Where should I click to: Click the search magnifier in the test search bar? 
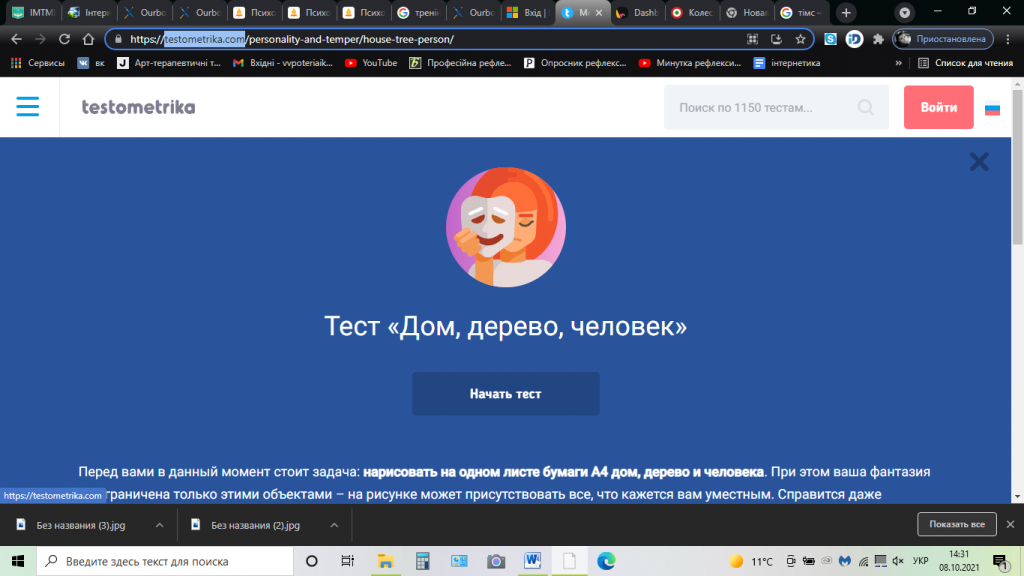coord(864,107)
